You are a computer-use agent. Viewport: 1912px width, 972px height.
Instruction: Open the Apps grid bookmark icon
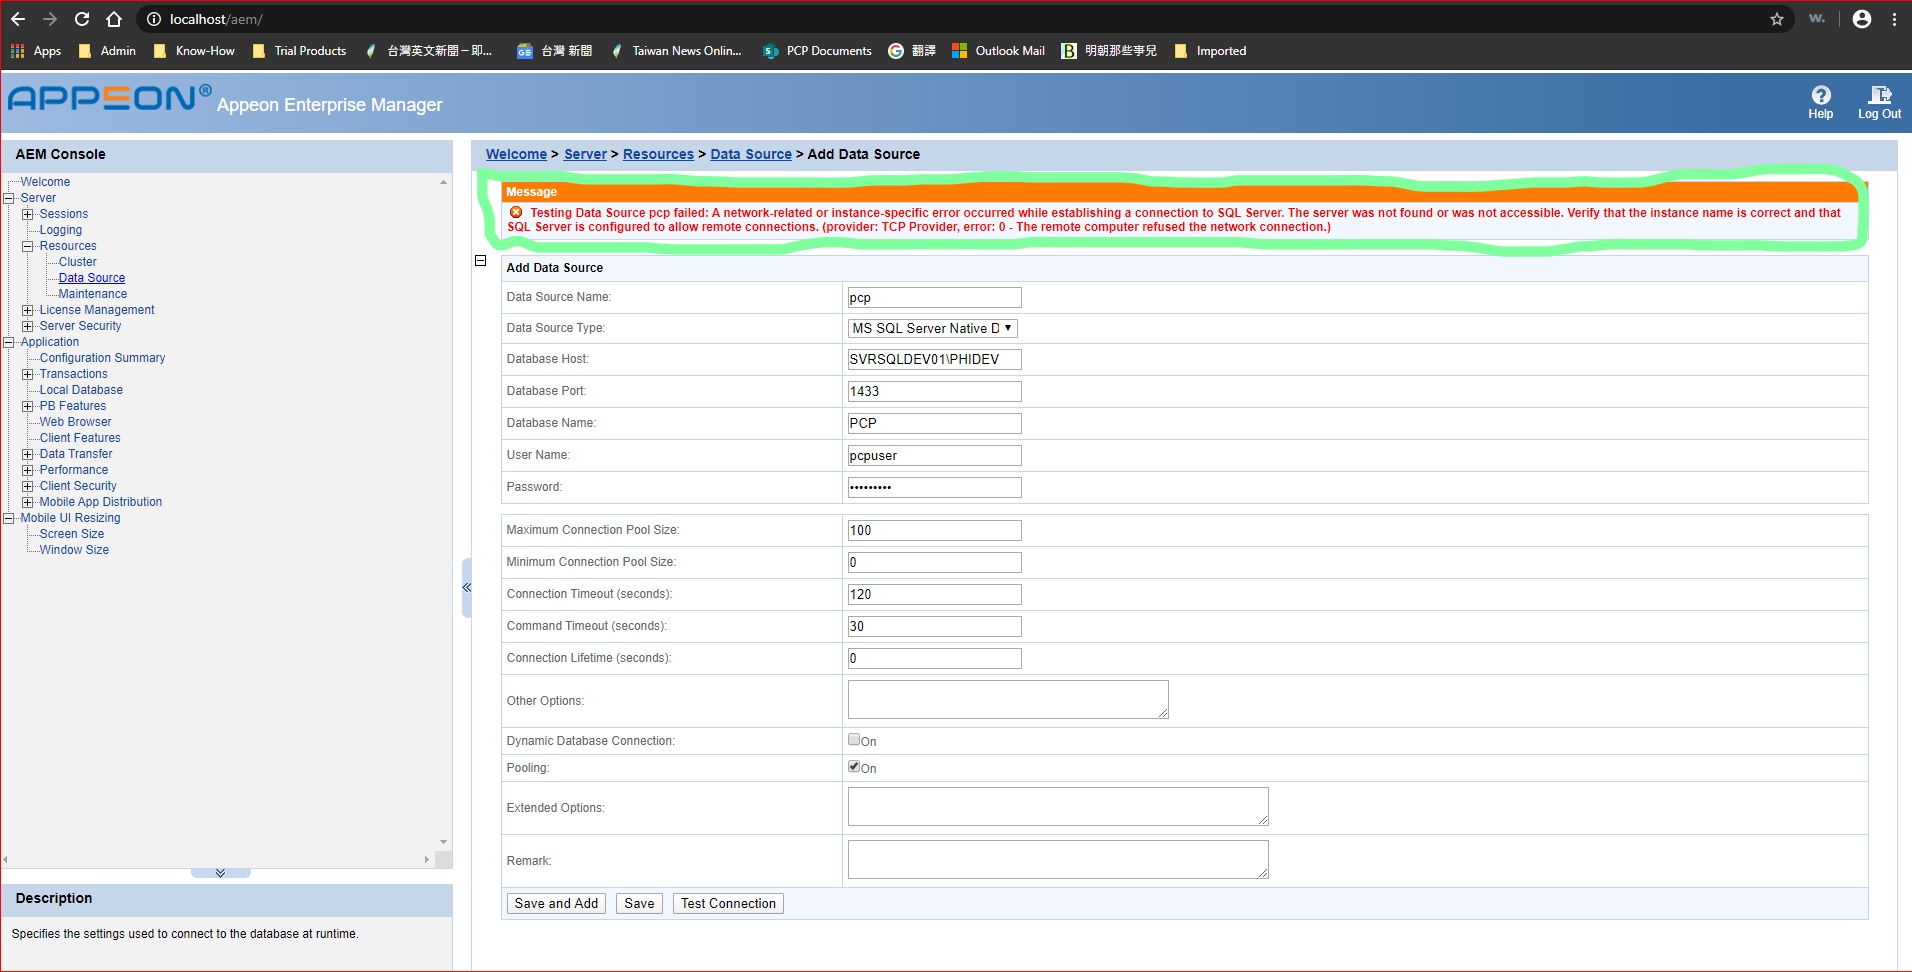tap(18, 51)
